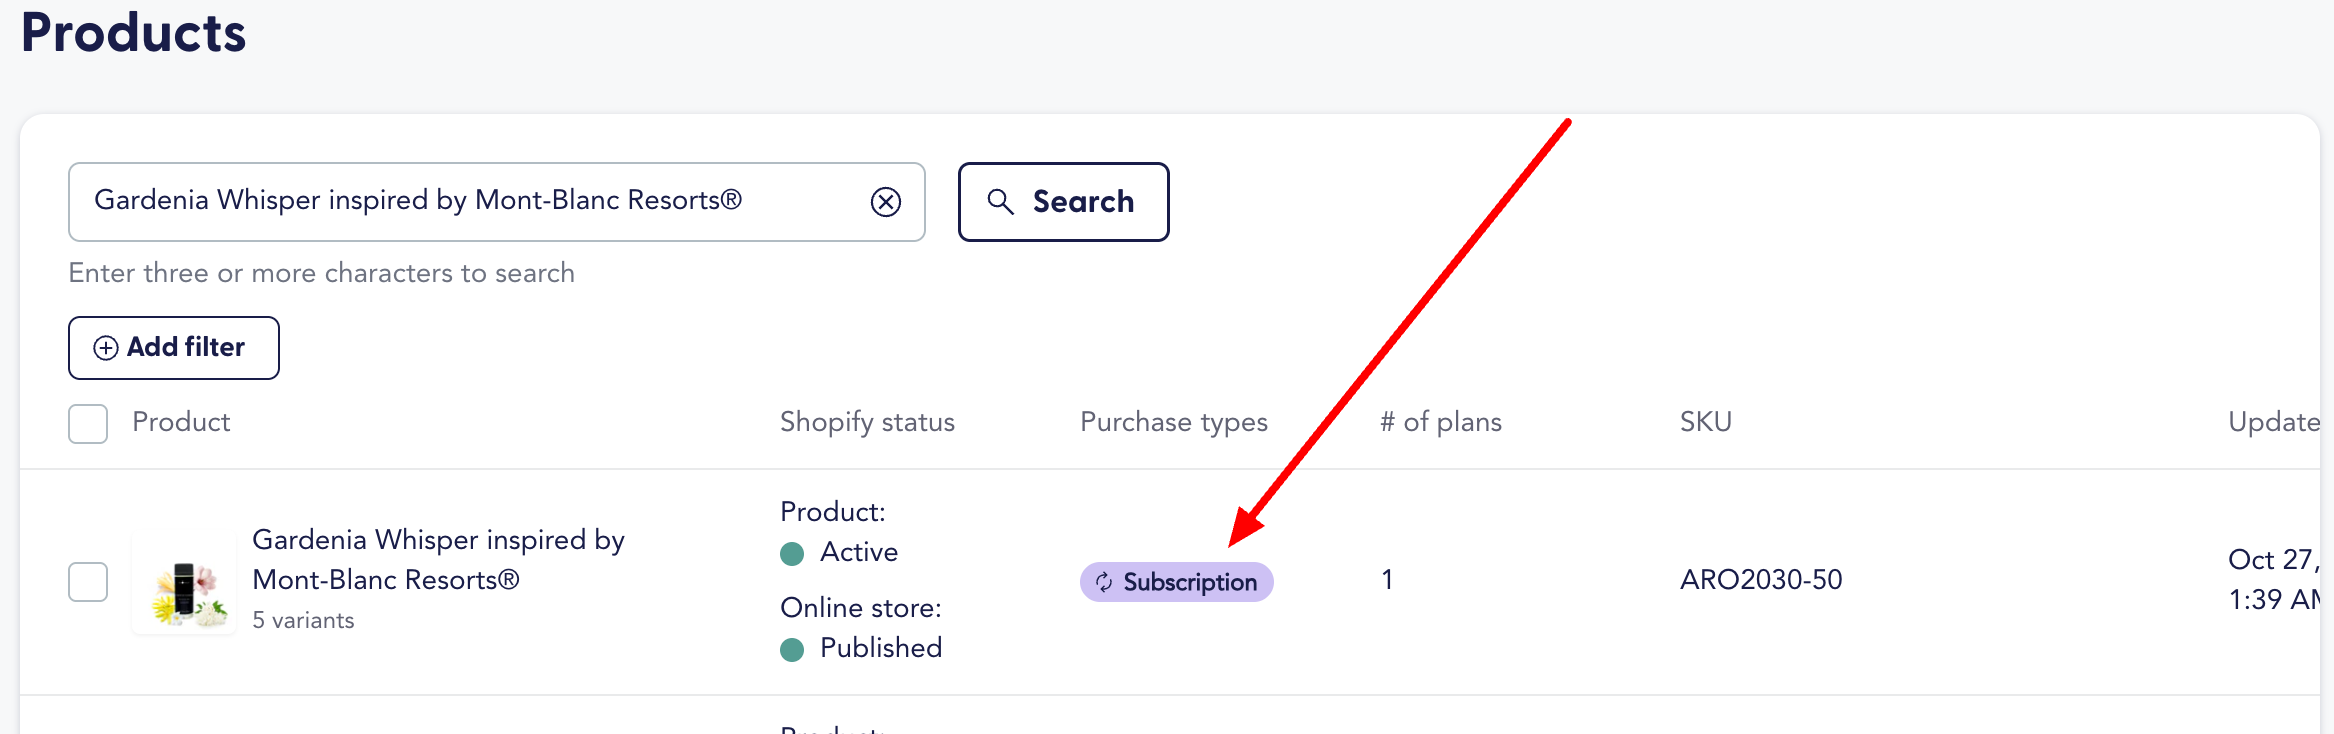Click the recurring icon in Subscription badge
Screen dimensions: 2334x734
tap(1104, 582)
